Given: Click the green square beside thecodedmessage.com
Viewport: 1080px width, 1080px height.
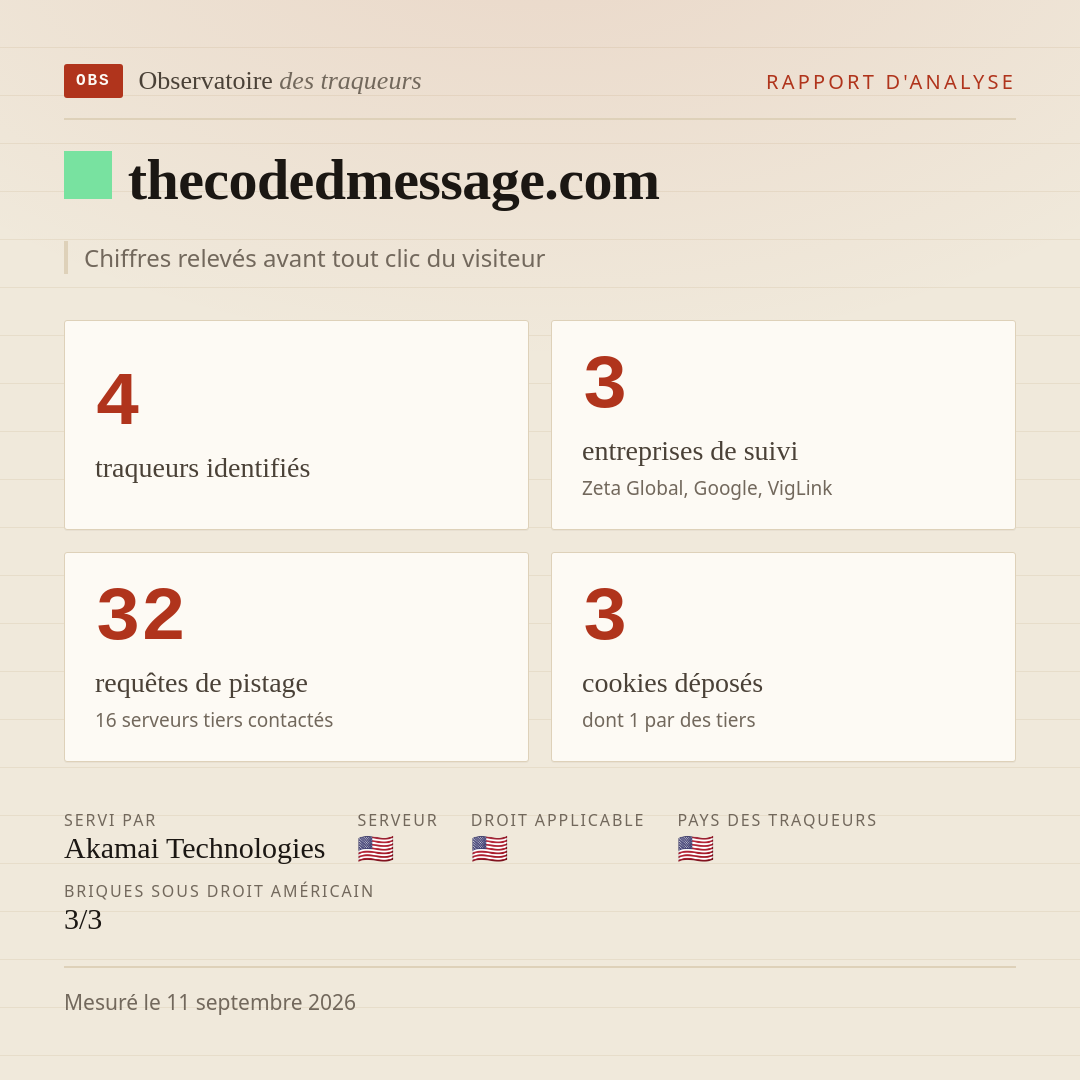Looking at the screenshot, I should point(88,175).
